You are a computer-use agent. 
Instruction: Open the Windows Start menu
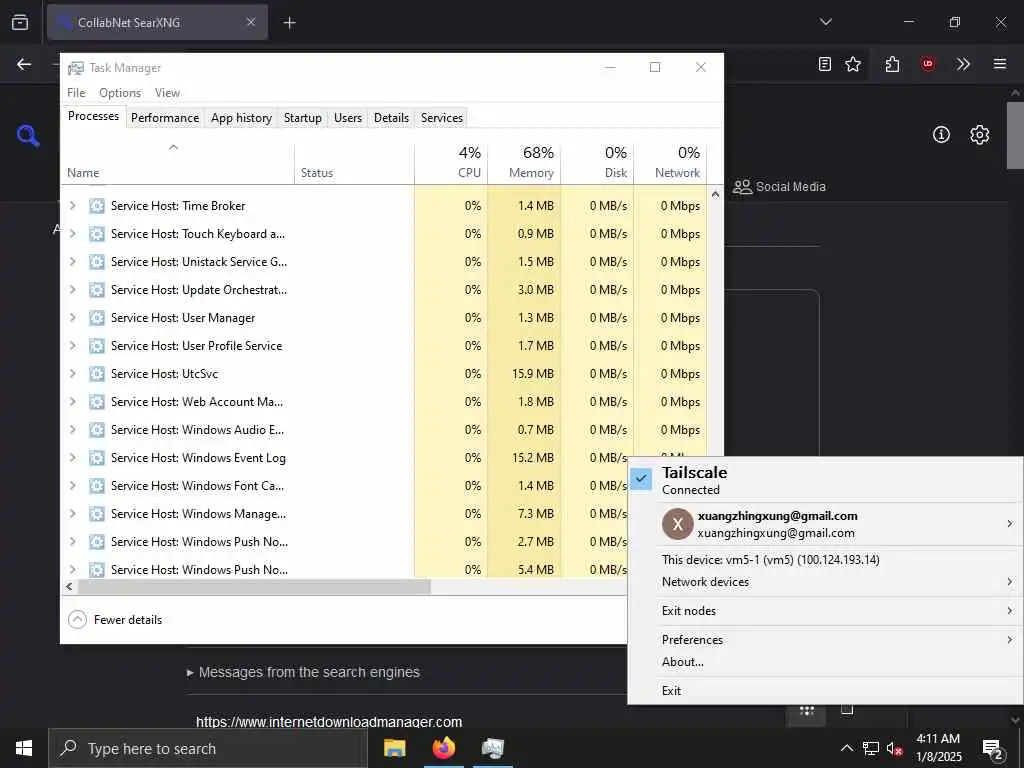point(24,748)
